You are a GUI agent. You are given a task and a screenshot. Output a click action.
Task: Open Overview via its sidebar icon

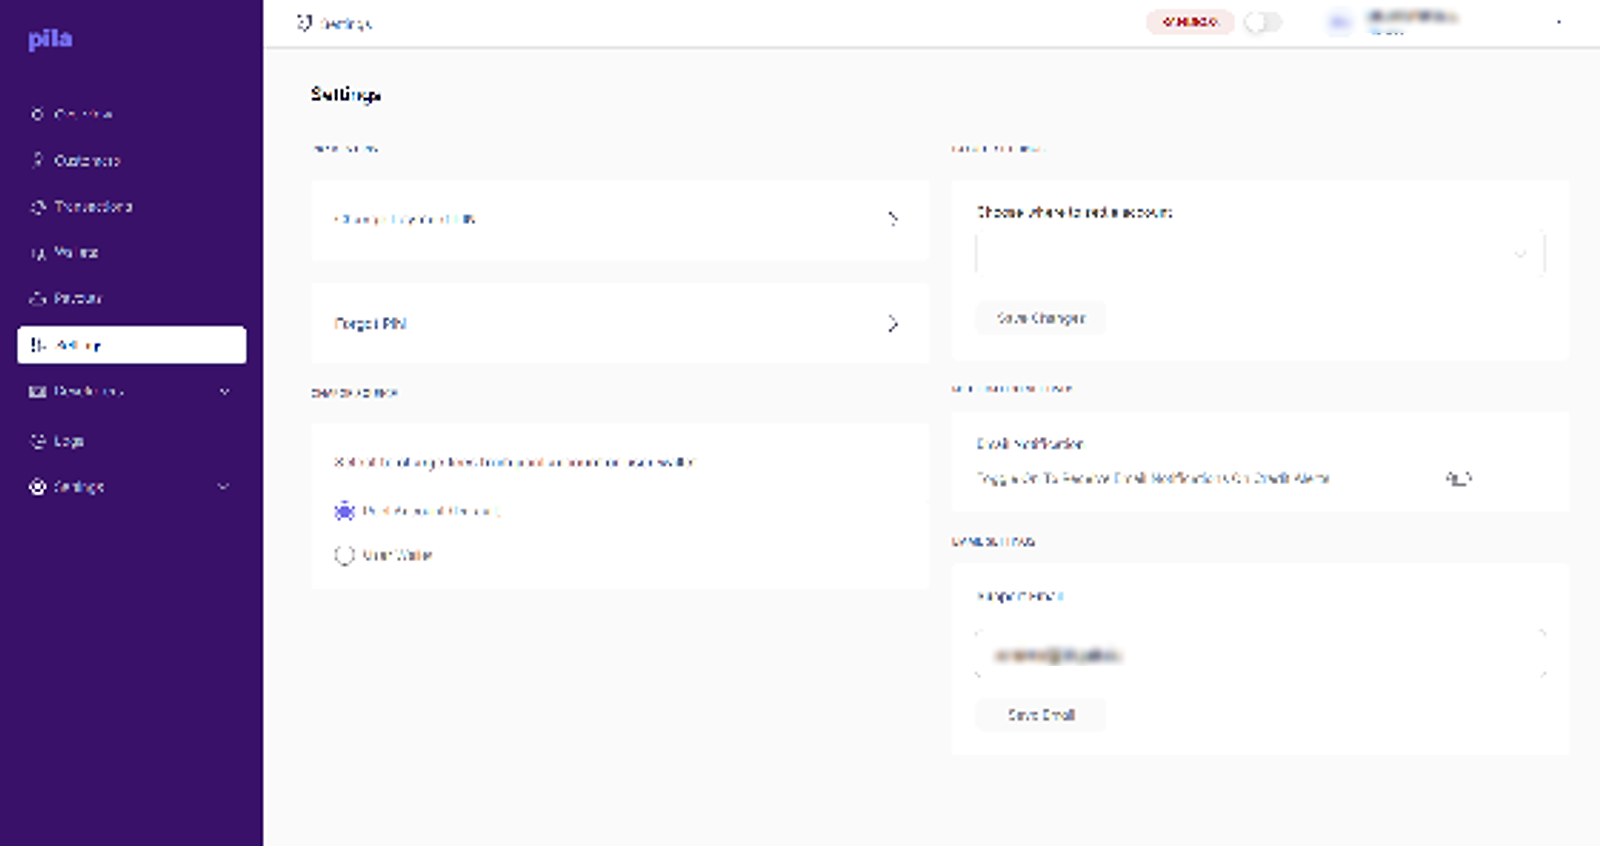click(38, 114)
